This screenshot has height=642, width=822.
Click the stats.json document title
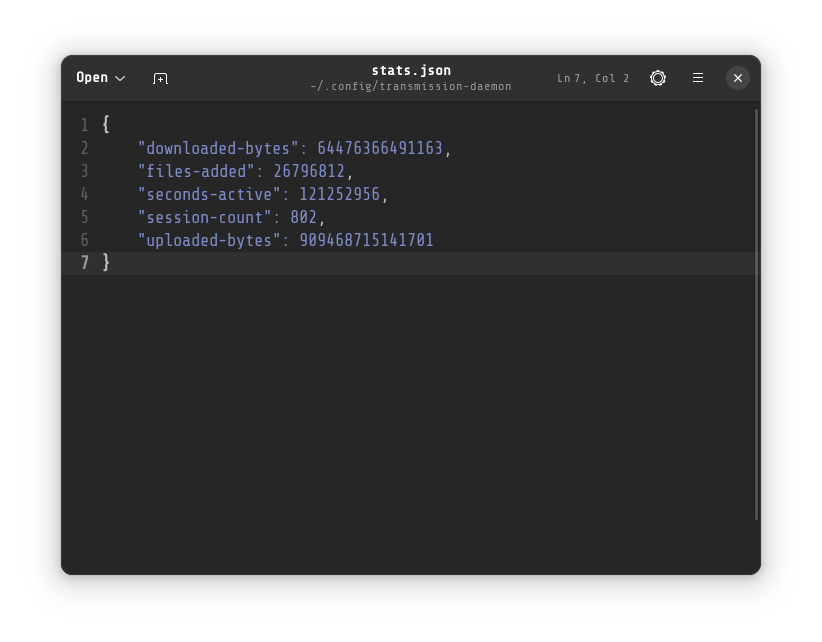click(411, 70)
